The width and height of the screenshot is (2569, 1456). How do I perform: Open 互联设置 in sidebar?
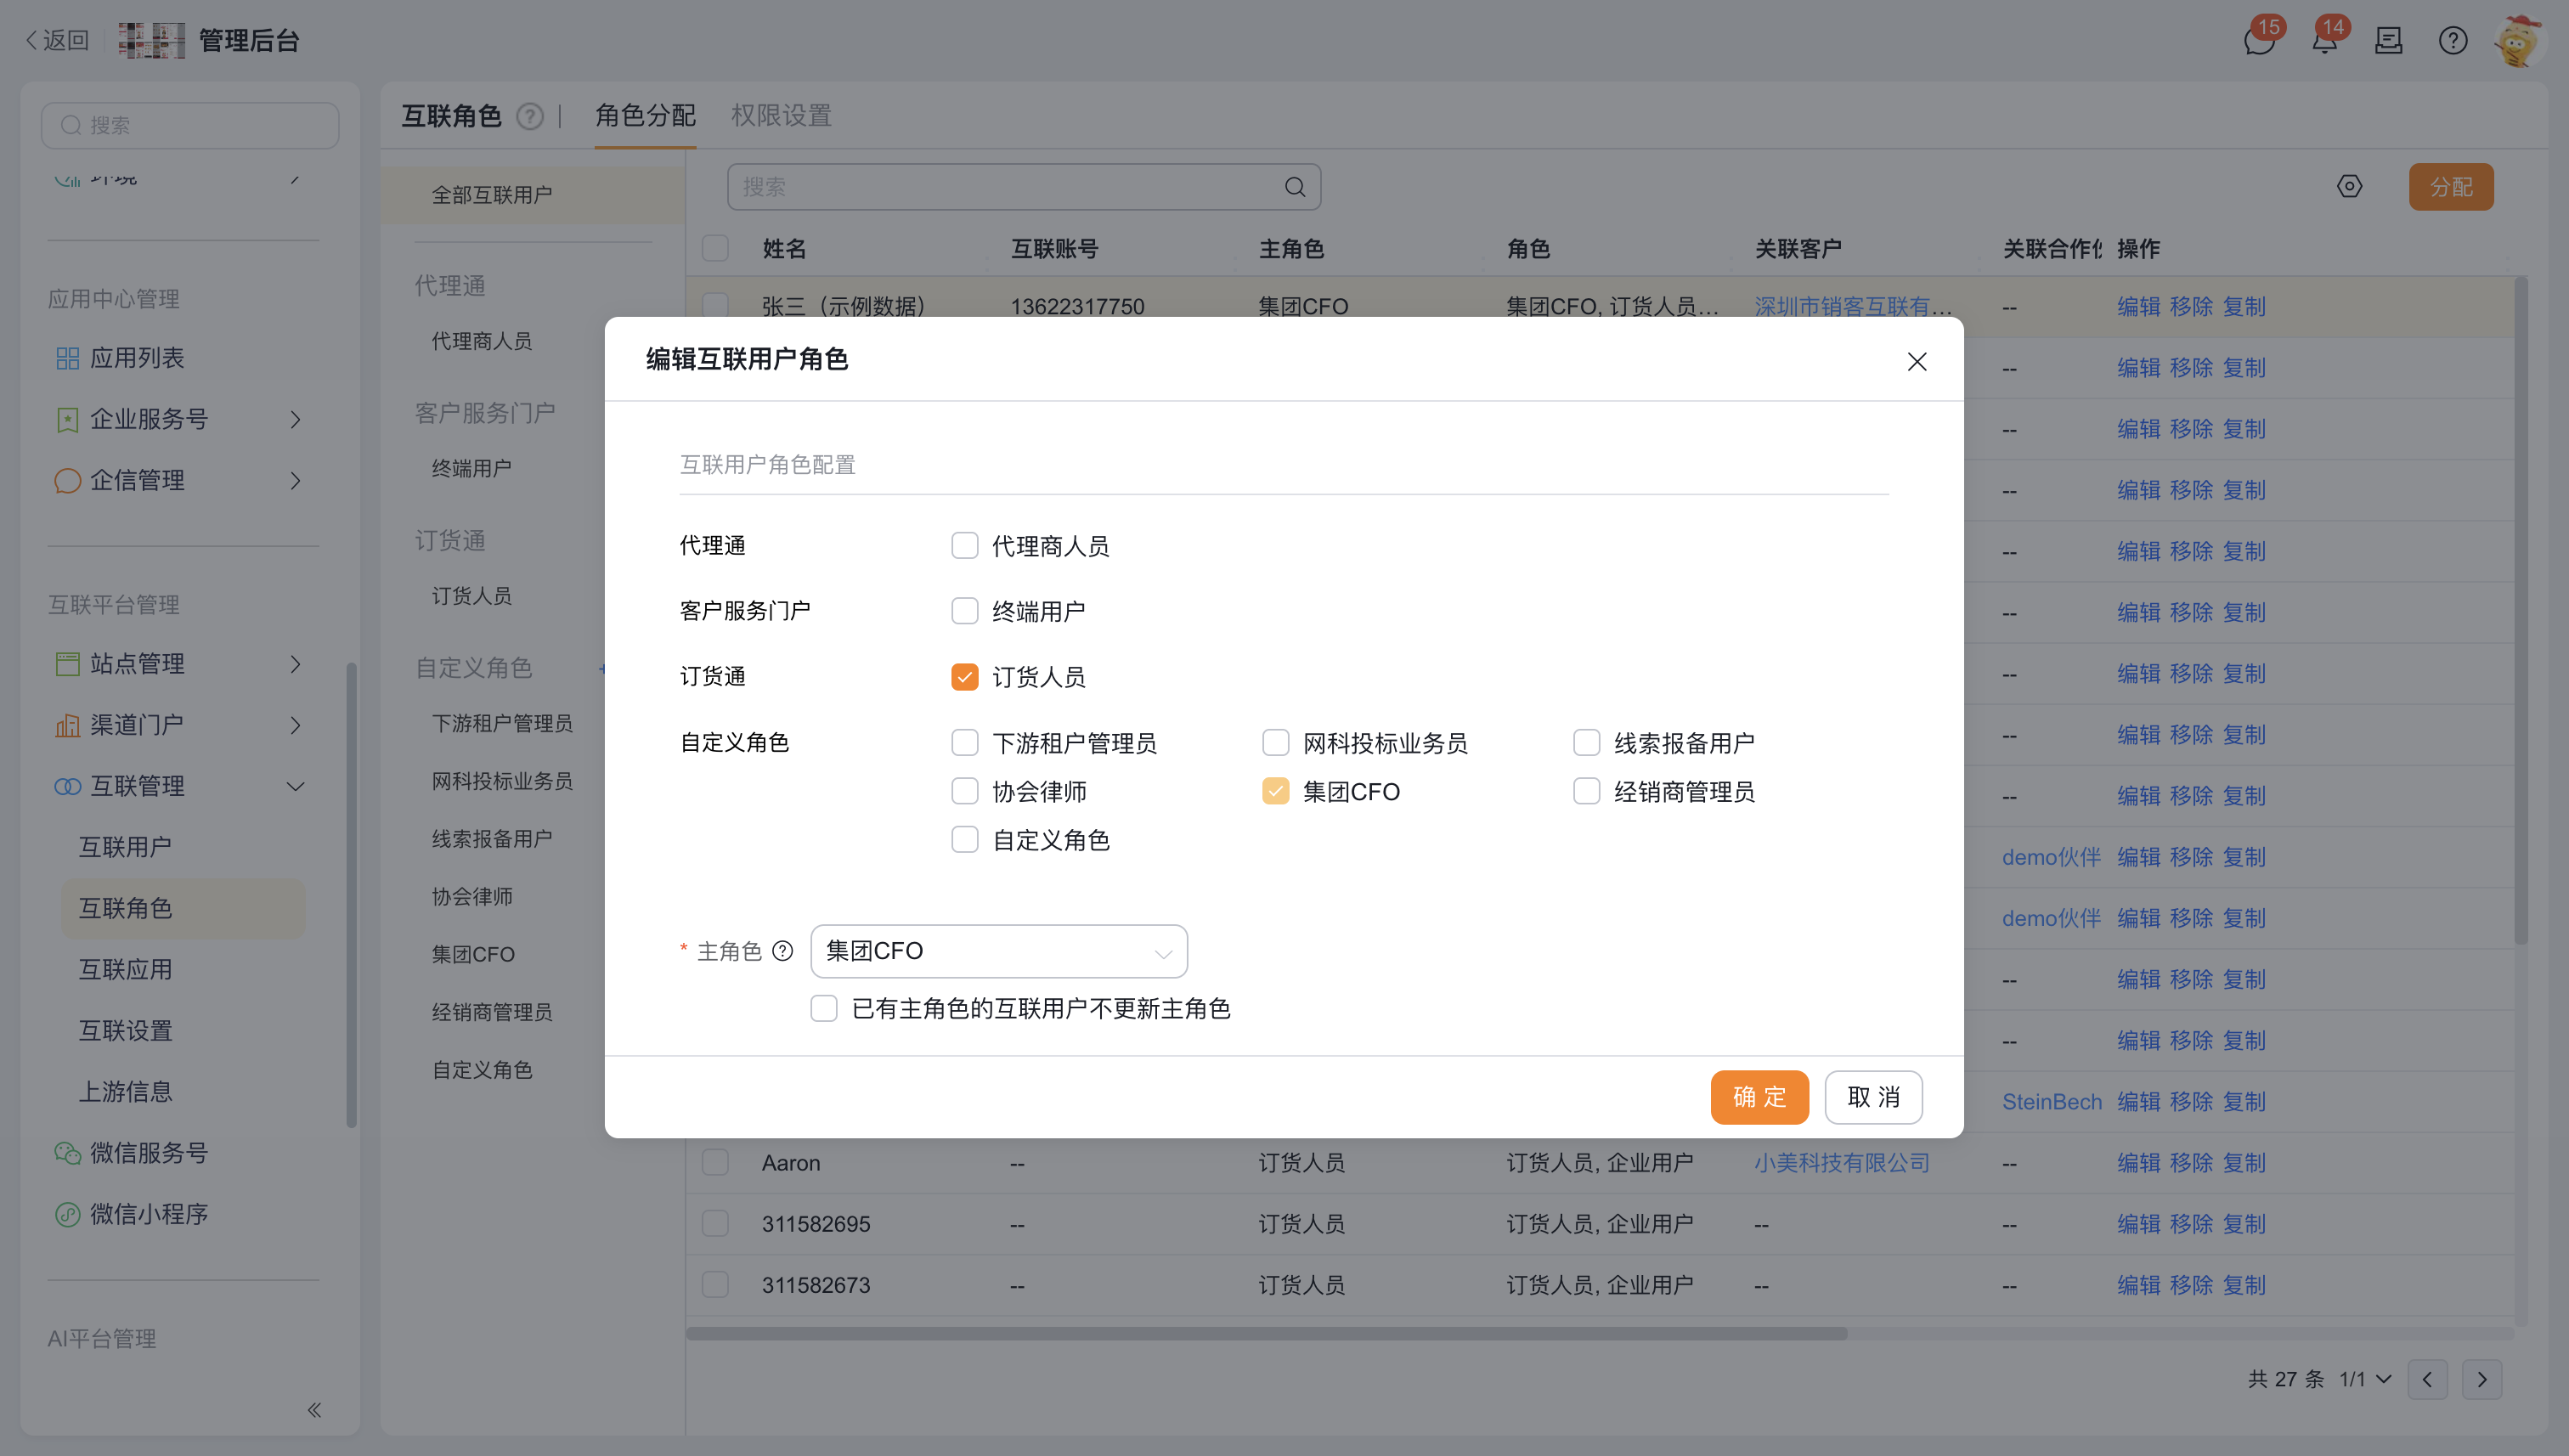tap(126, 1031)
